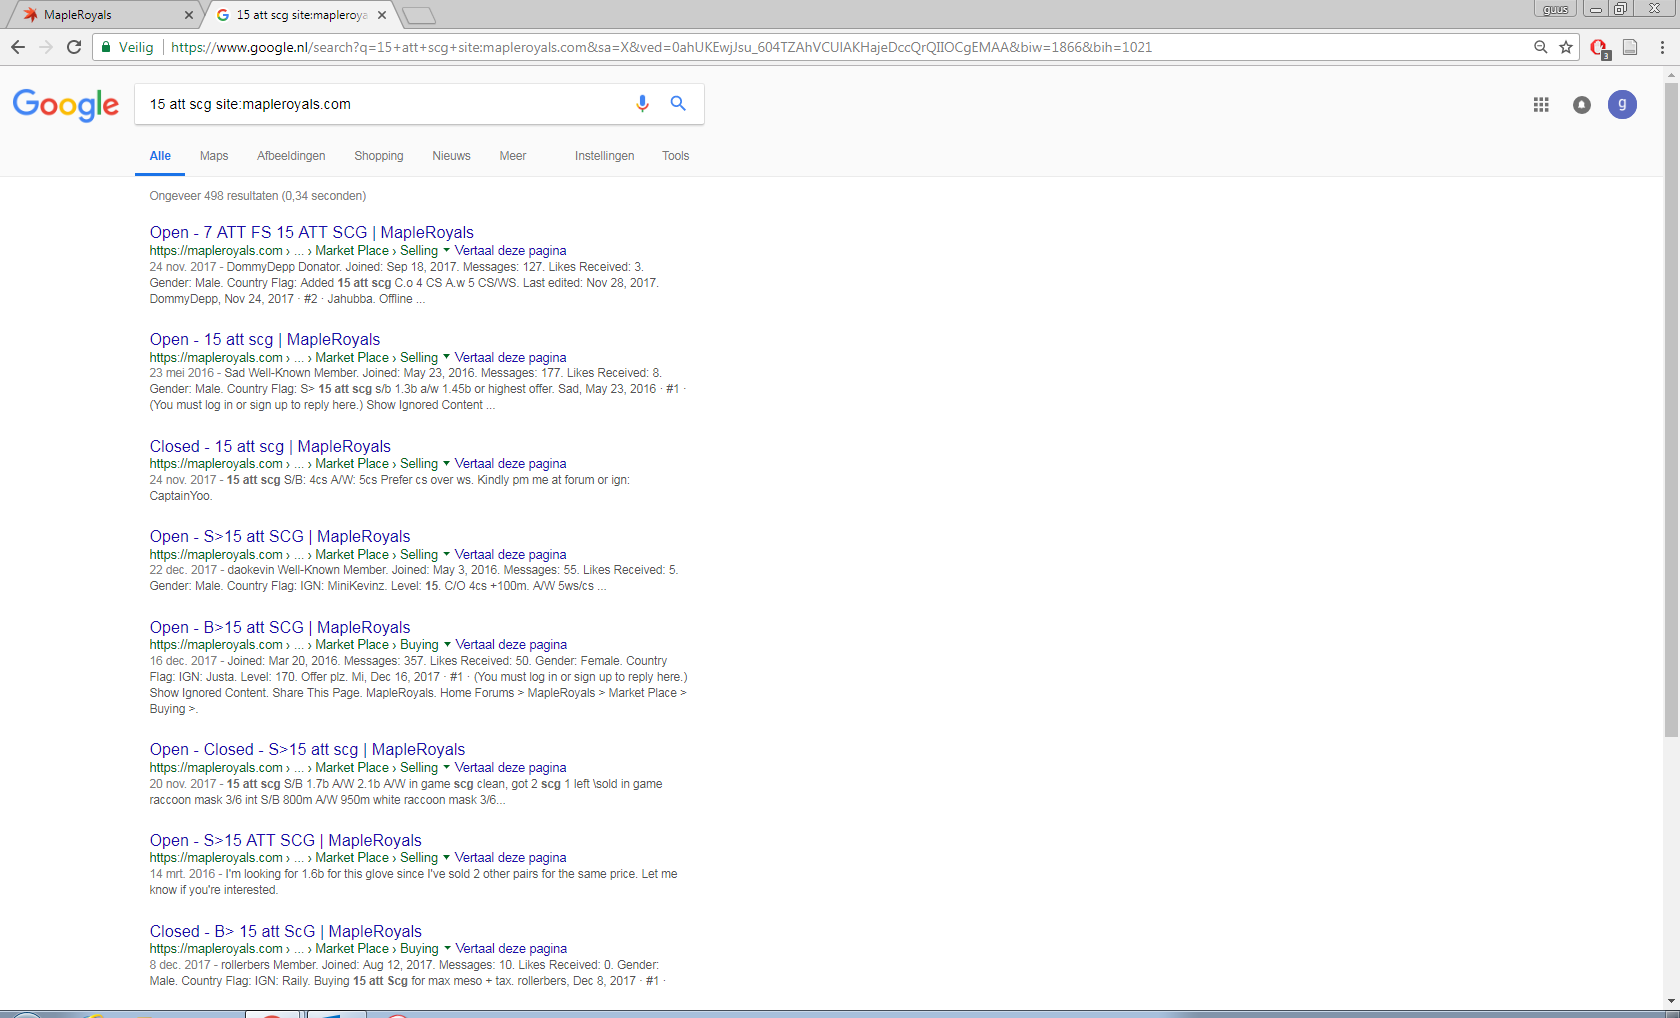Open result 'Closed - B> 15 att ScG'
The height and width of the screenshot is (1018, 1680).
(285, 932)
